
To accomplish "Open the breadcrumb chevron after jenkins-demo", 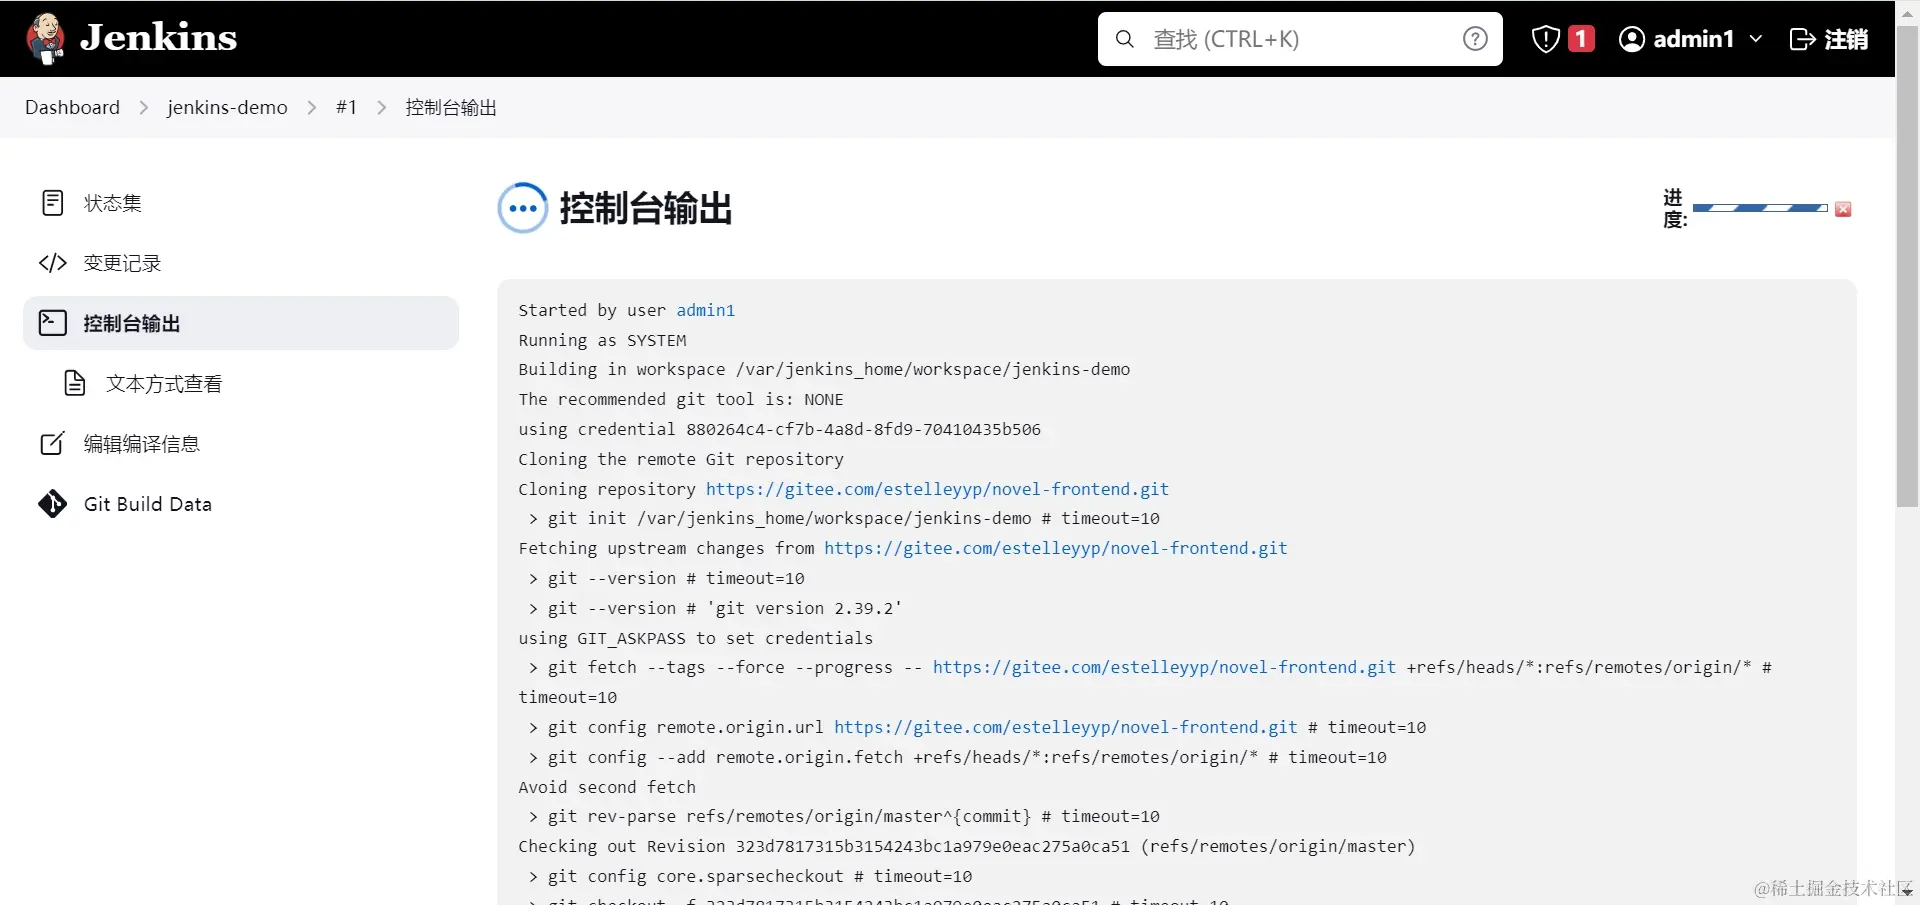I will (x=311, y=107).
